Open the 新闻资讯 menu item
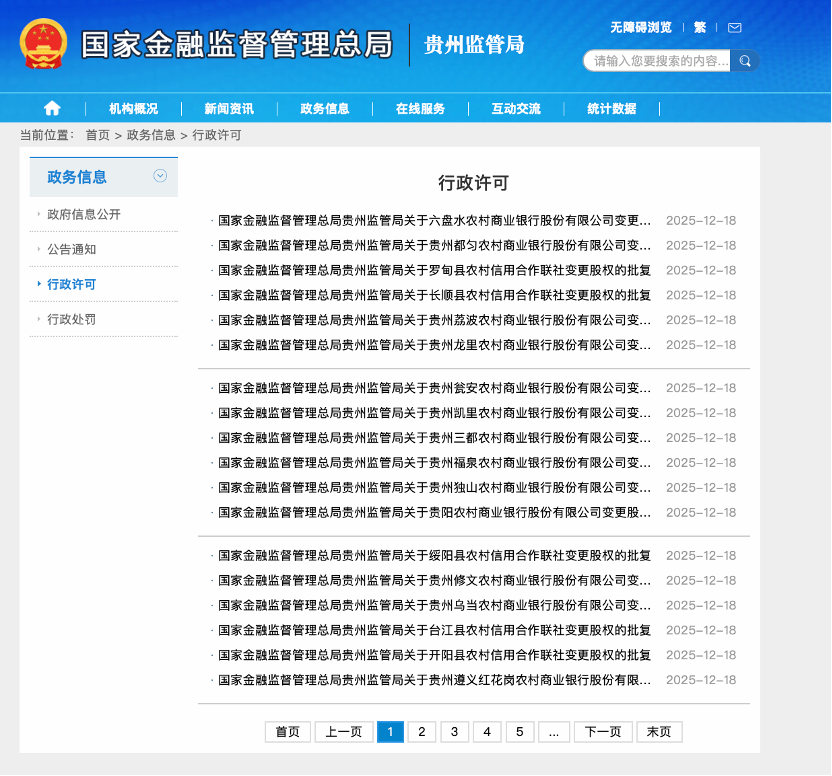The height and width of the screenshot is (776, 832). click(226, 107)
